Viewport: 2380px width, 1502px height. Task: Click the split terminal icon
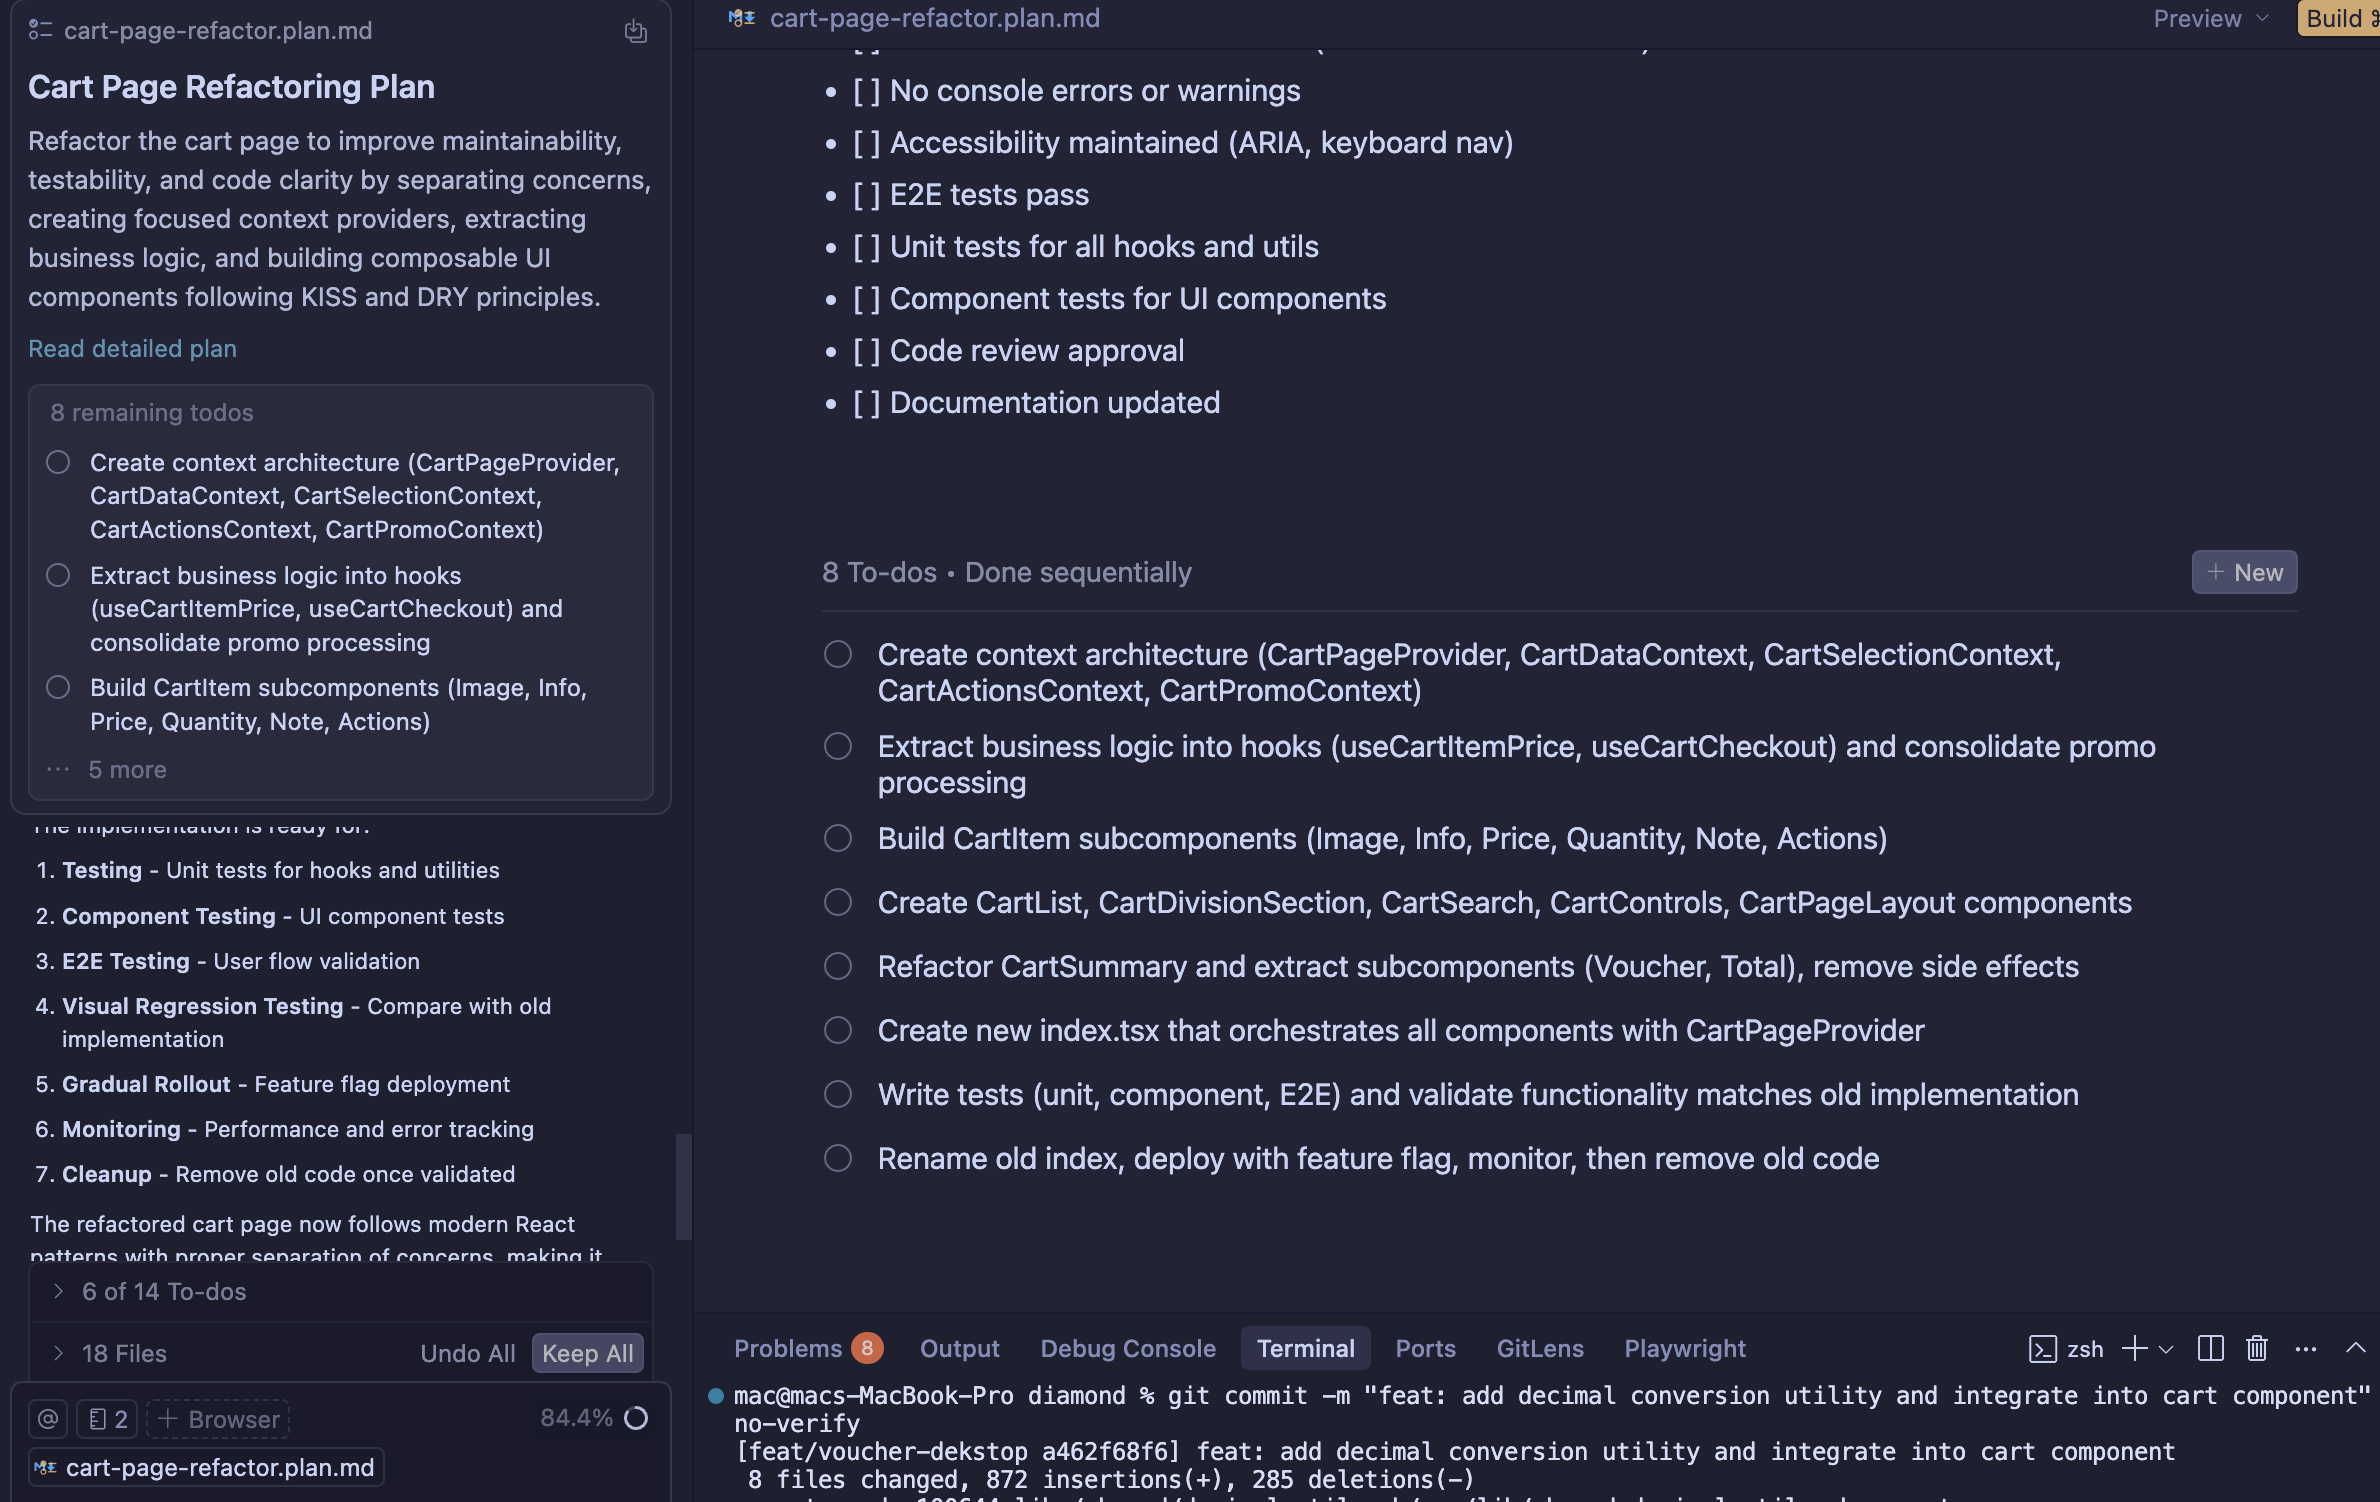click(x=2210, y=1348)
